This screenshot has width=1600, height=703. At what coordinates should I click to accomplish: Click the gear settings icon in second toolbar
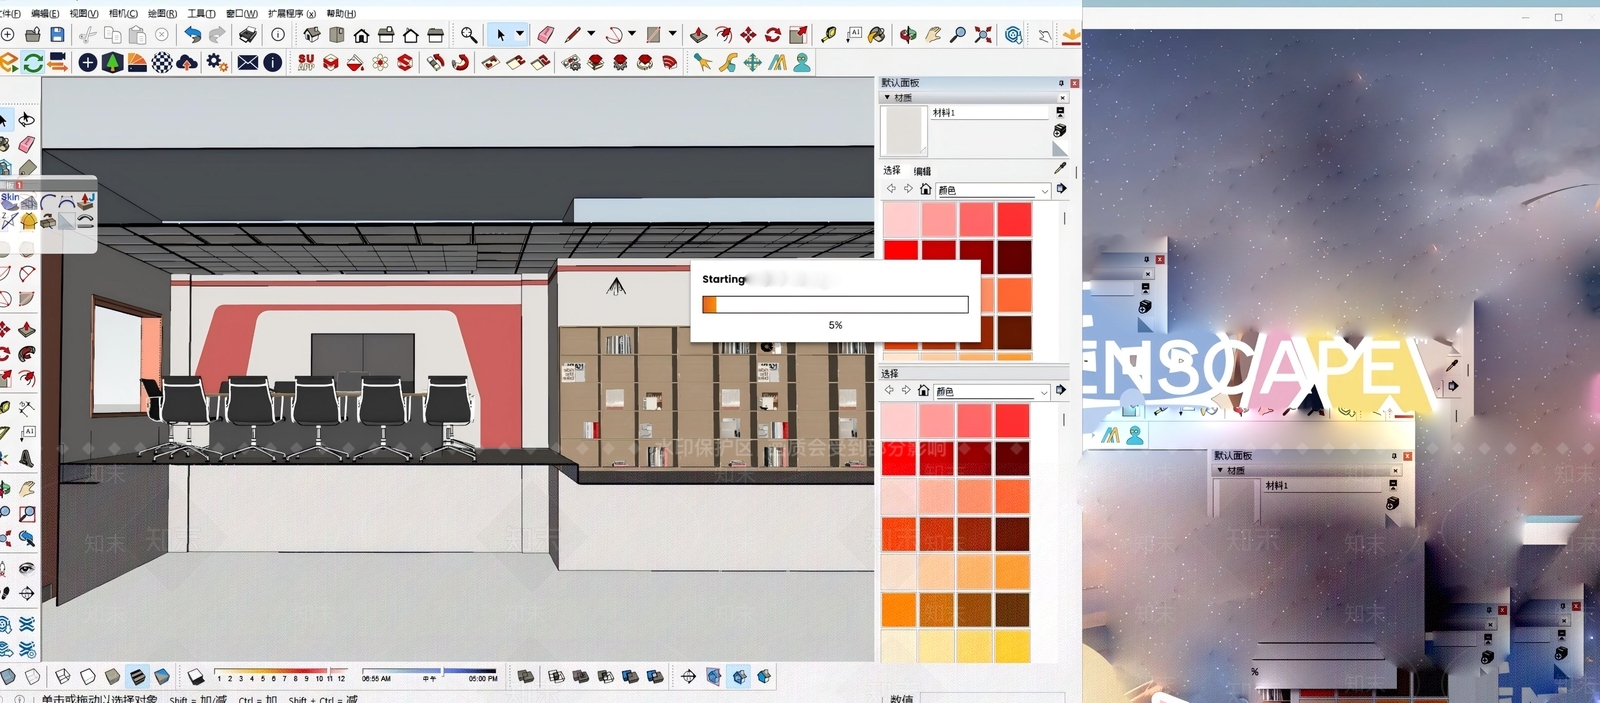(x=217, y=63)
